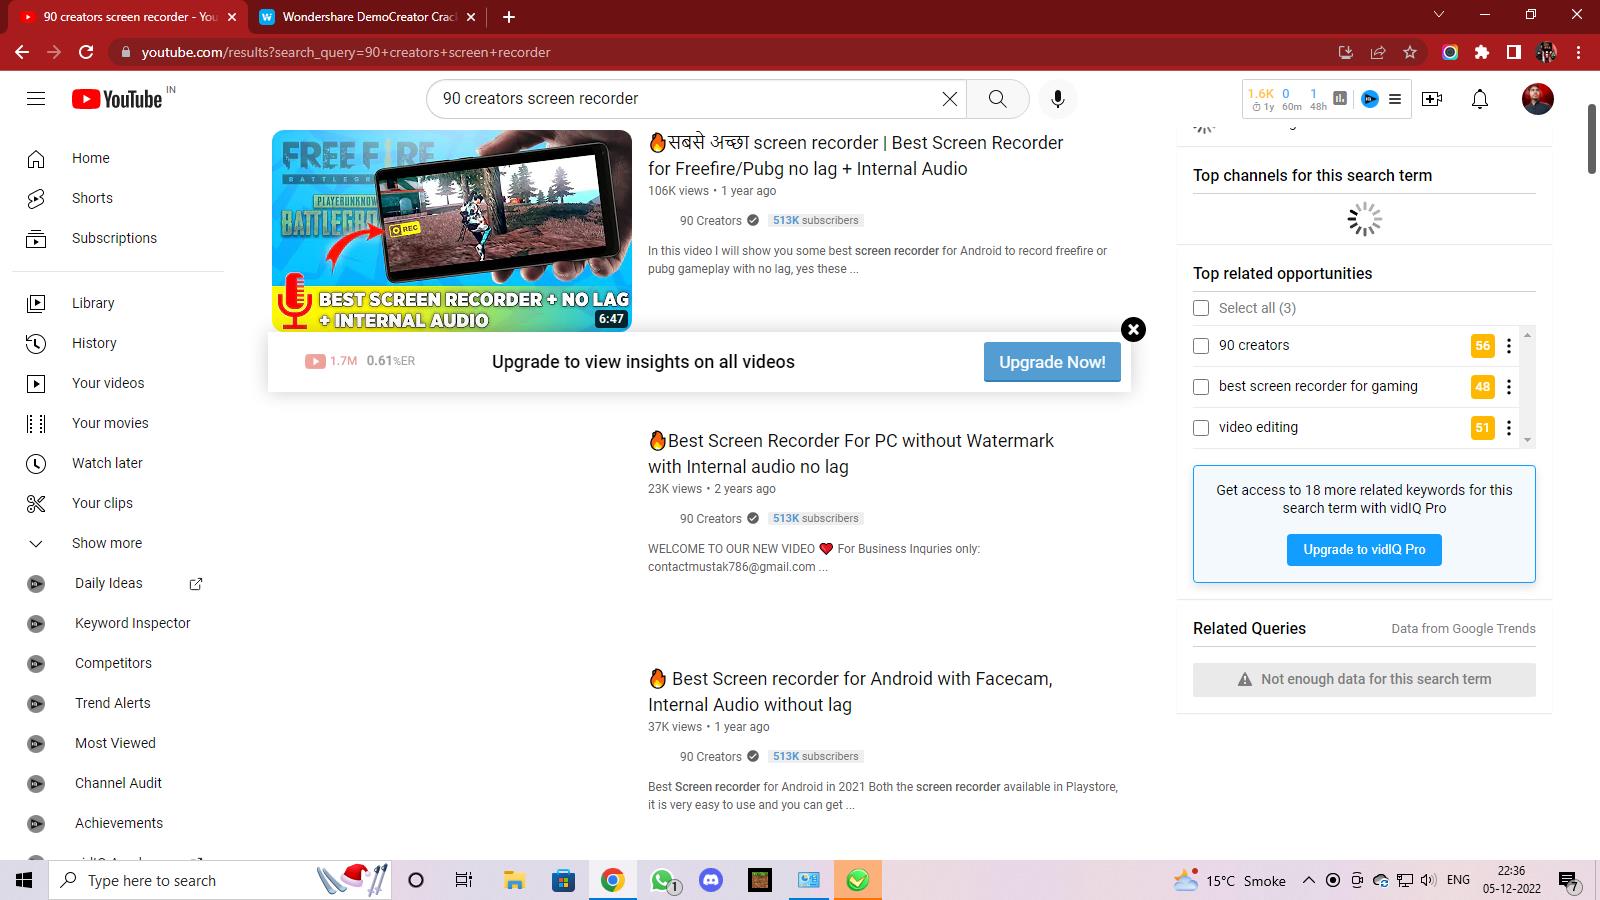Check the video editing keyword checkbox
The image size is (1600, 900).
1201,428
